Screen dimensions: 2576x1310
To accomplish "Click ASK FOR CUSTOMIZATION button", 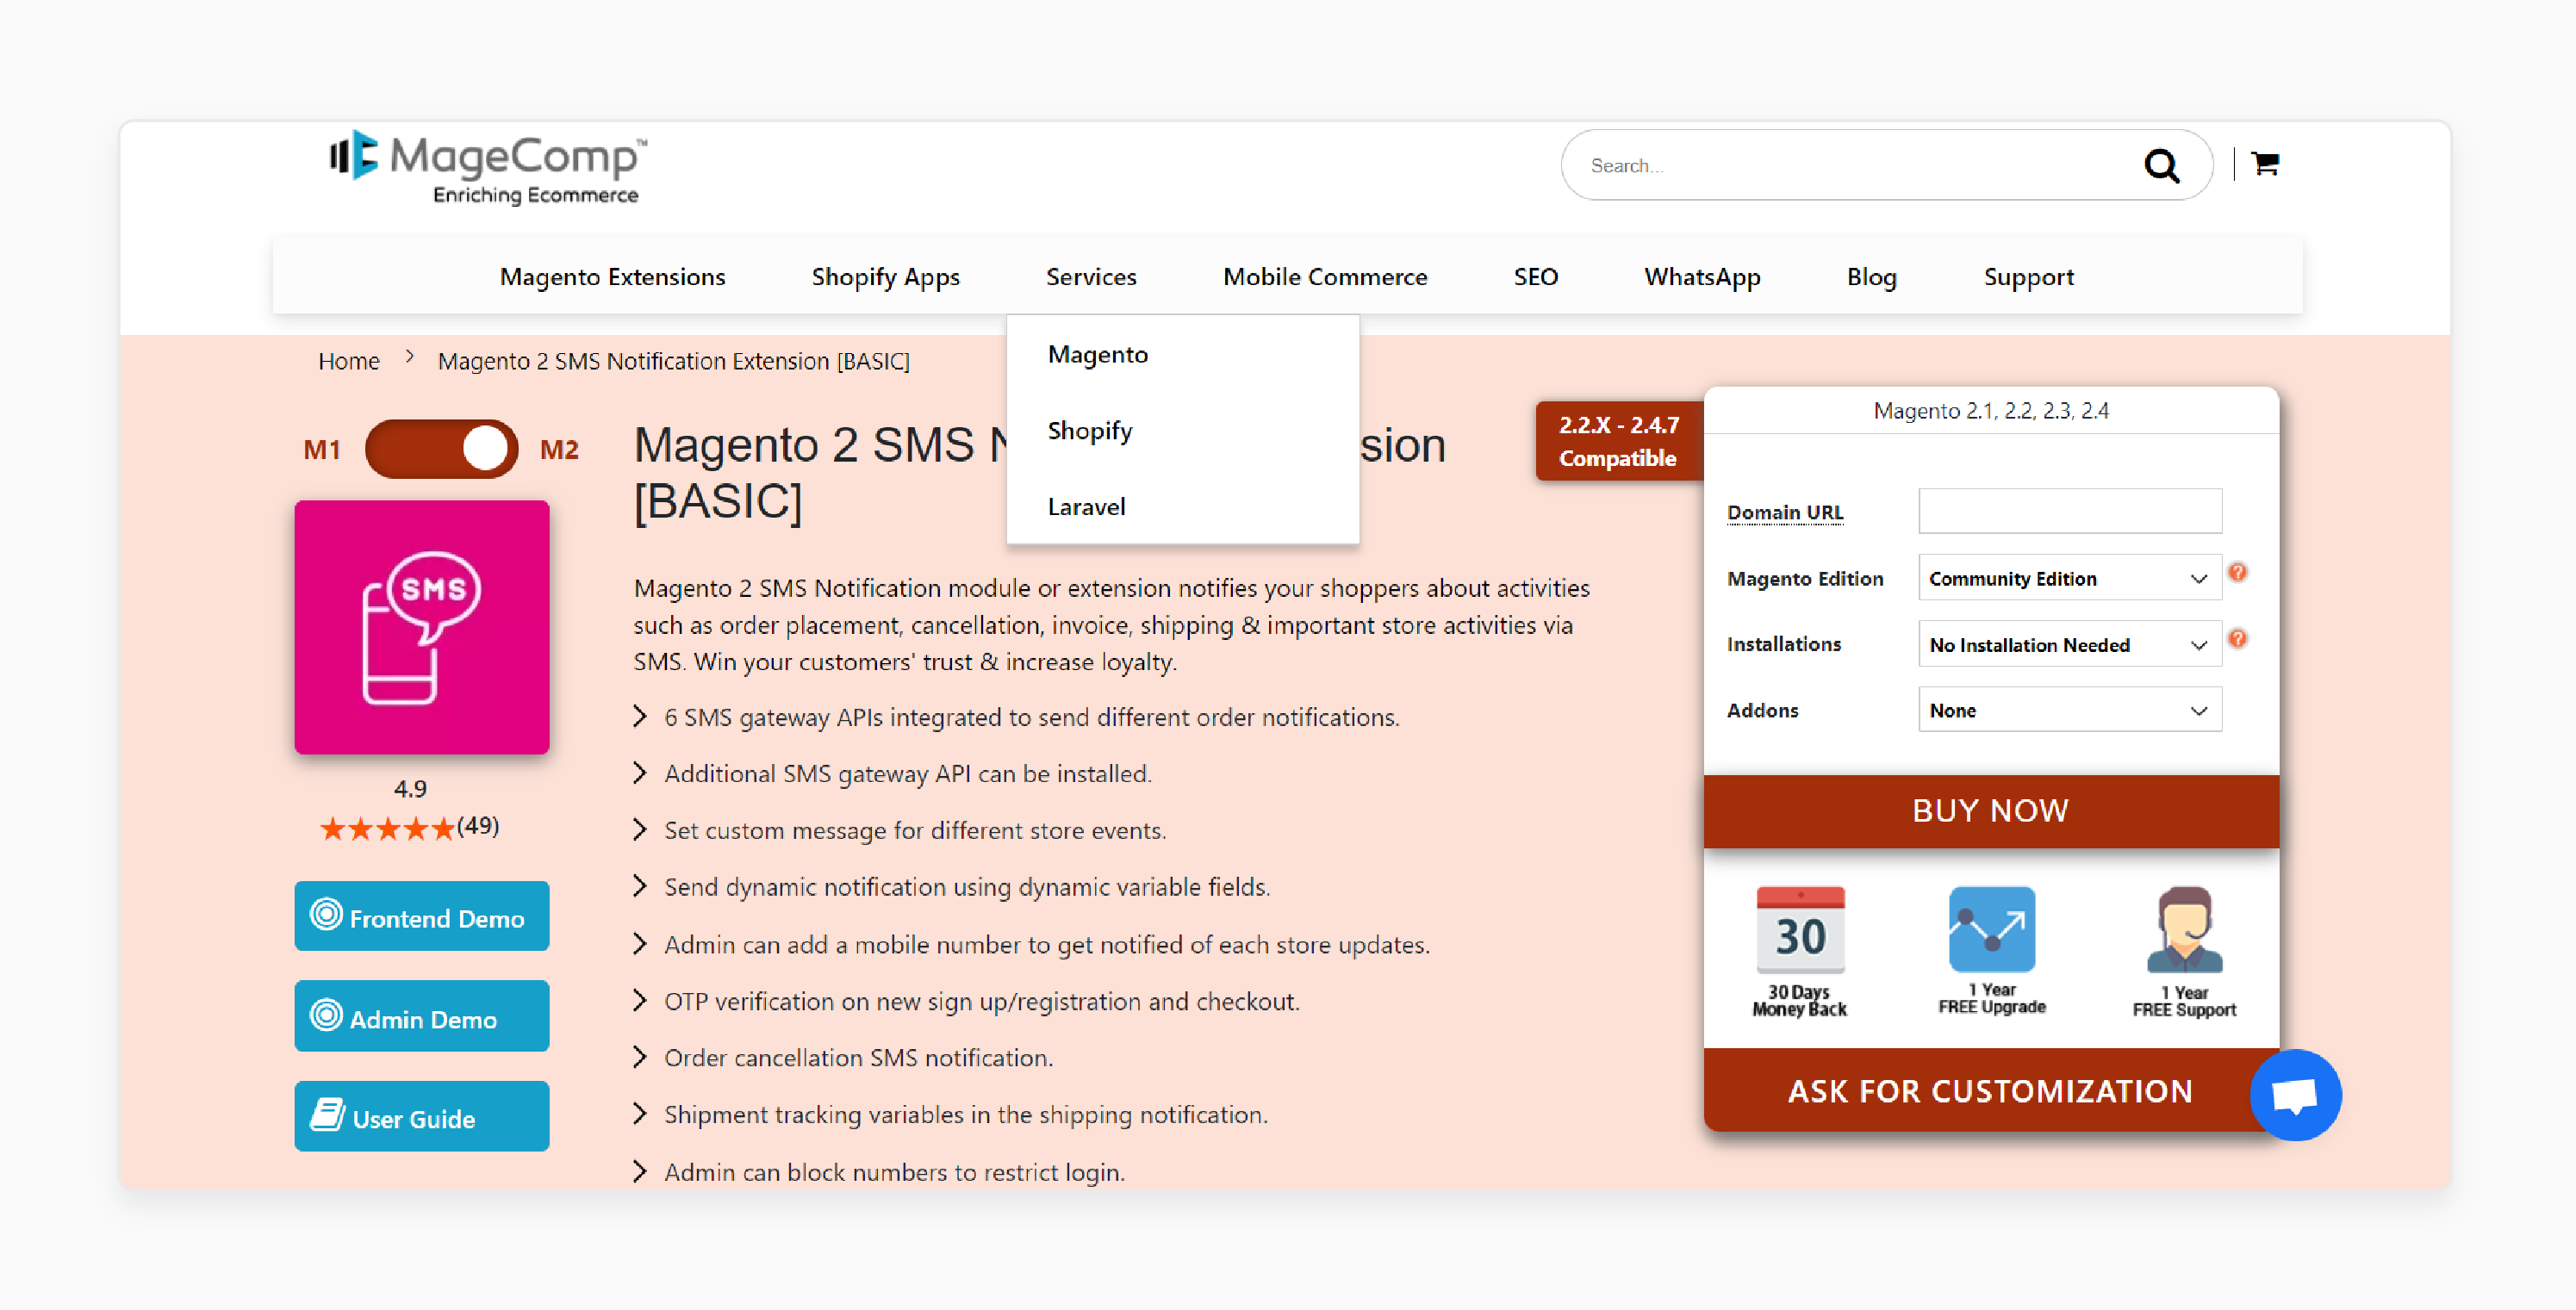I will 1991,1090.
